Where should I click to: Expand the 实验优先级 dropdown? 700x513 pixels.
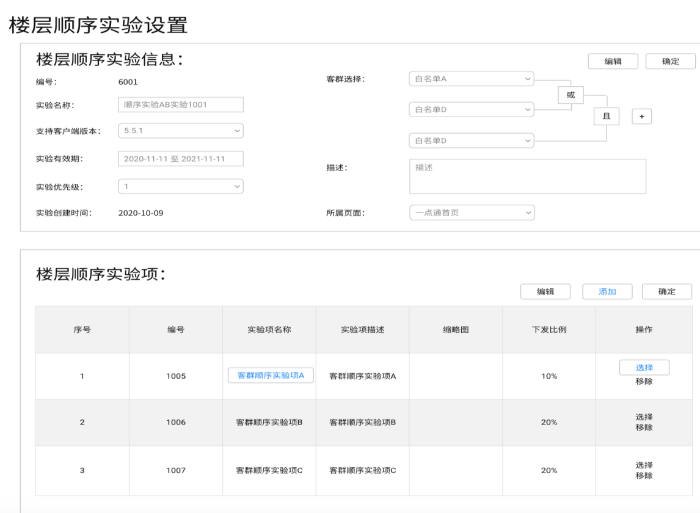pyautogui.click(x=180, y=186)
